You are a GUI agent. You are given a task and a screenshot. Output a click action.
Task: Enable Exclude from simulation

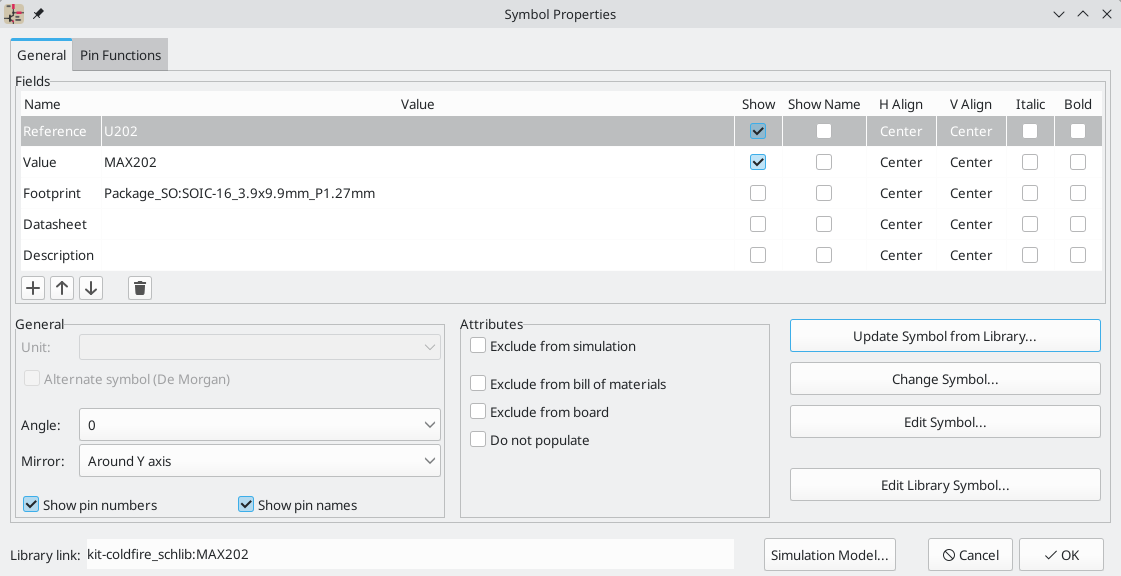coord(477,346)
